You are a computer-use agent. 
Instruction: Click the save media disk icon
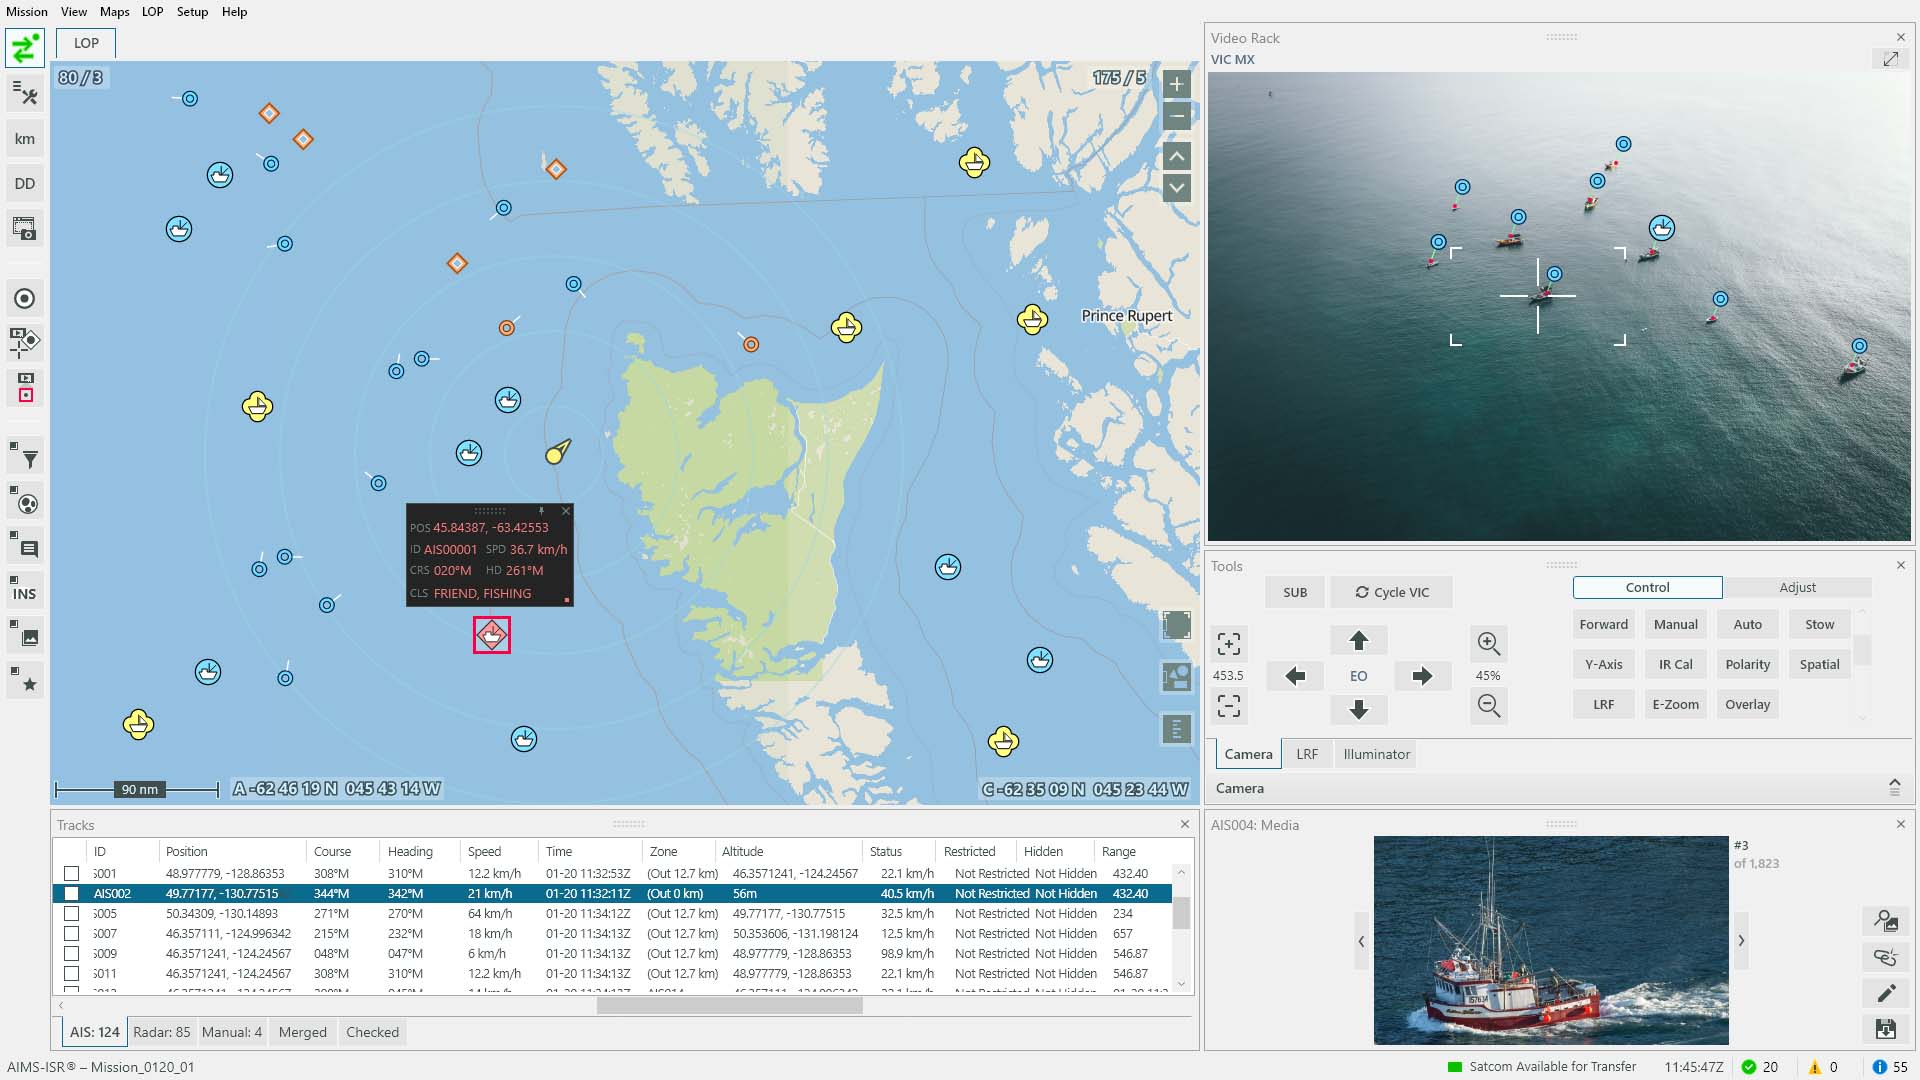(x=1885, y=1029)
